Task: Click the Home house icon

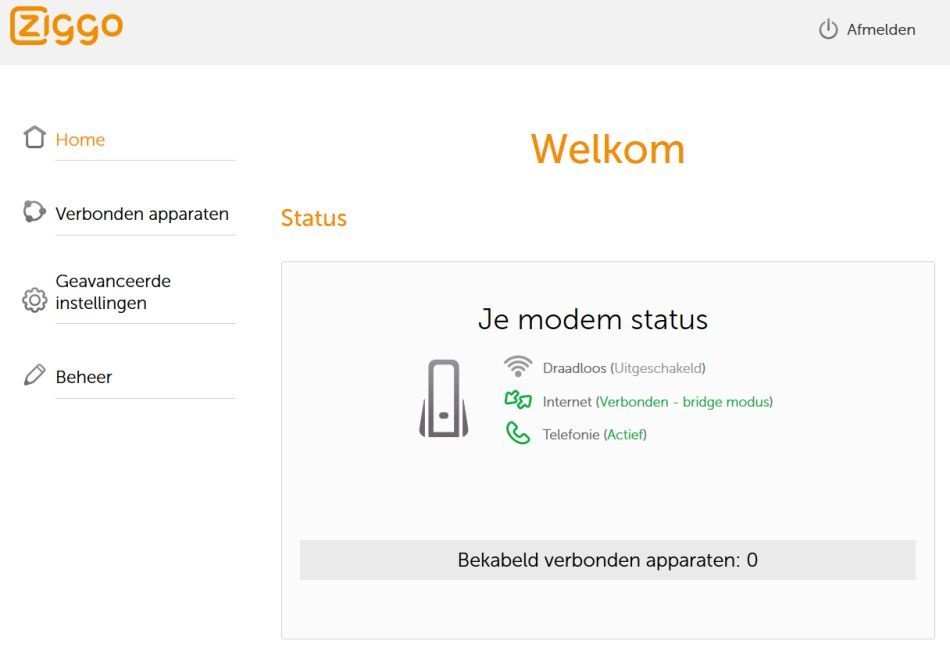Action: click(35, 138)
